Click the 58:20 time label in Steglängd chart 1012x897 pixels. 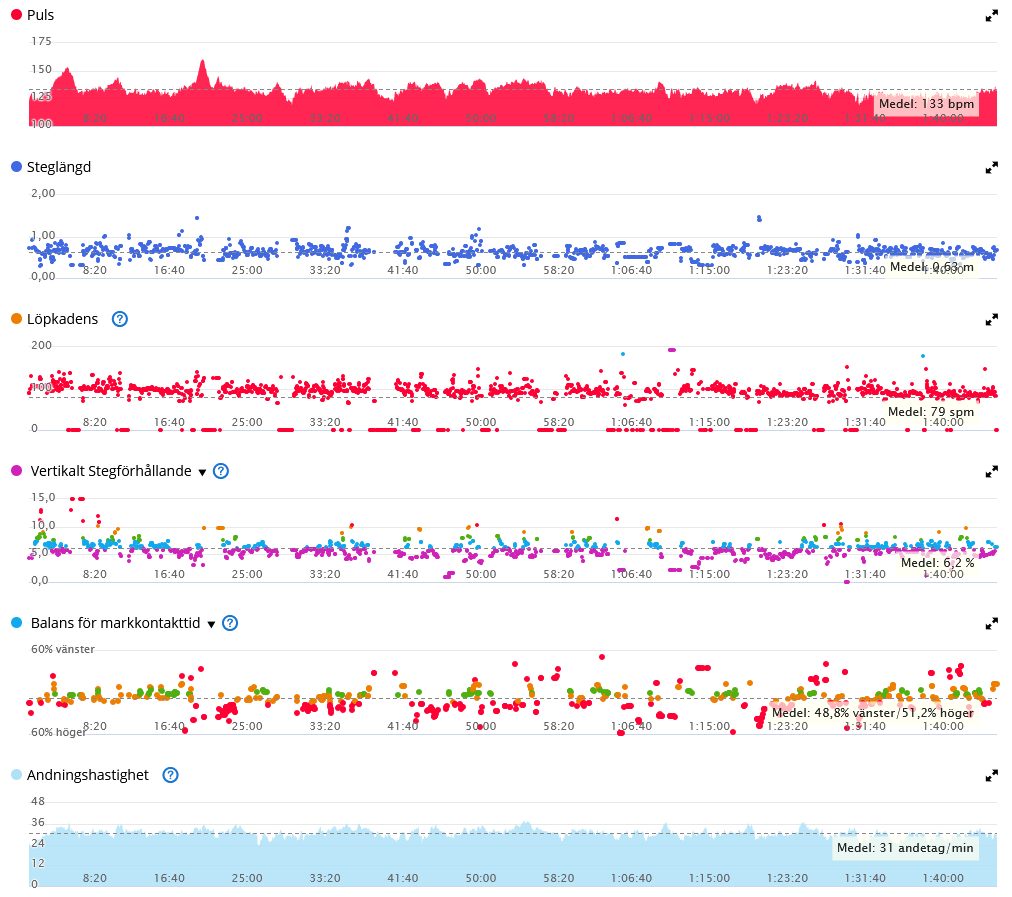559,270
